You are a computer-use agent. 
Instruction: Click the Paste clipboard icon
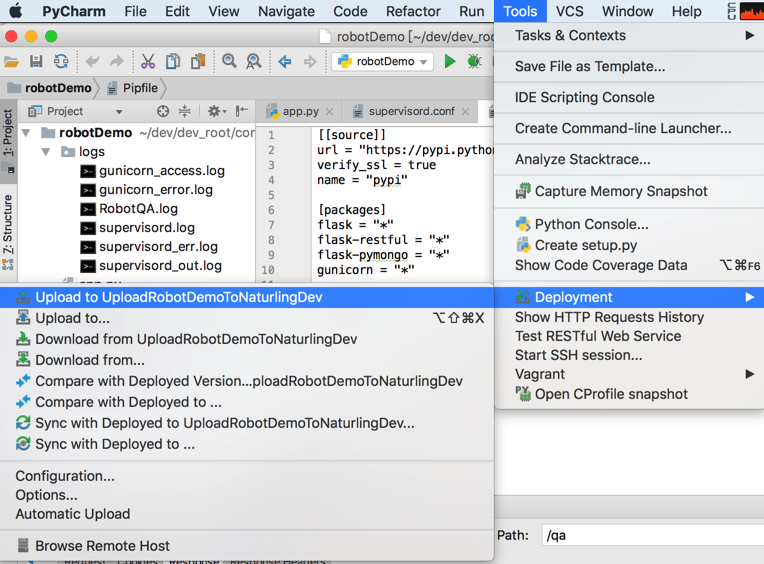pyautogui.click(x=198, y=61)
